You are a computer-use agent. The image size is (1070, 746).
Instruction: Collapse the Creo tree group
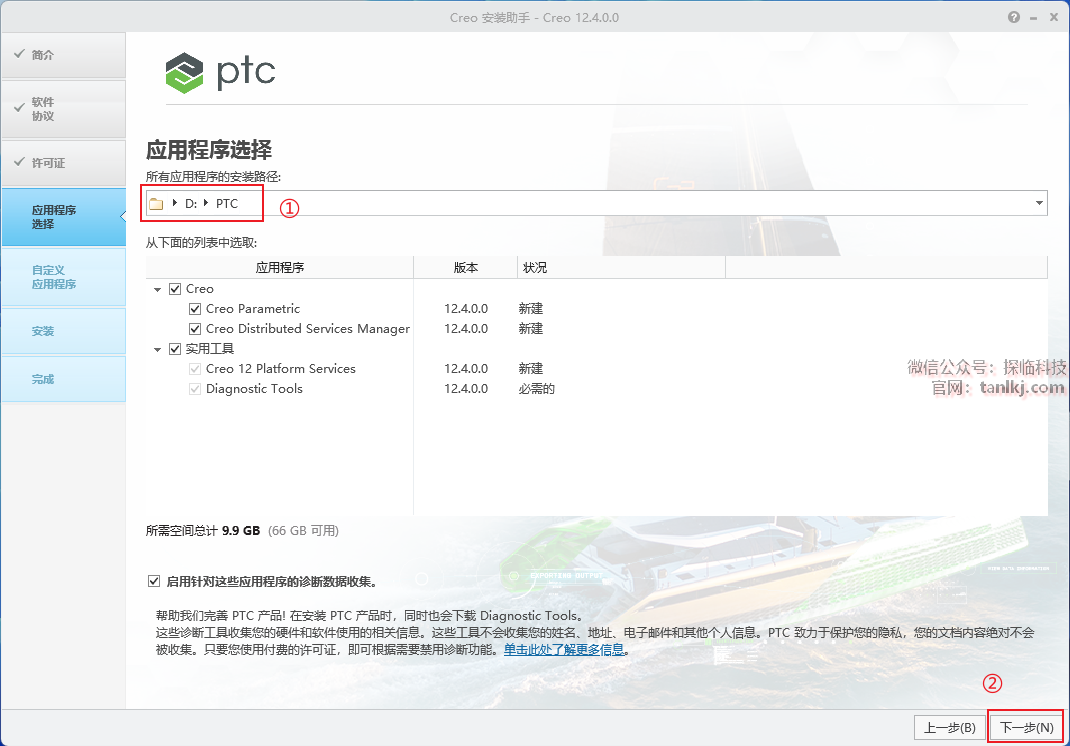158,290
